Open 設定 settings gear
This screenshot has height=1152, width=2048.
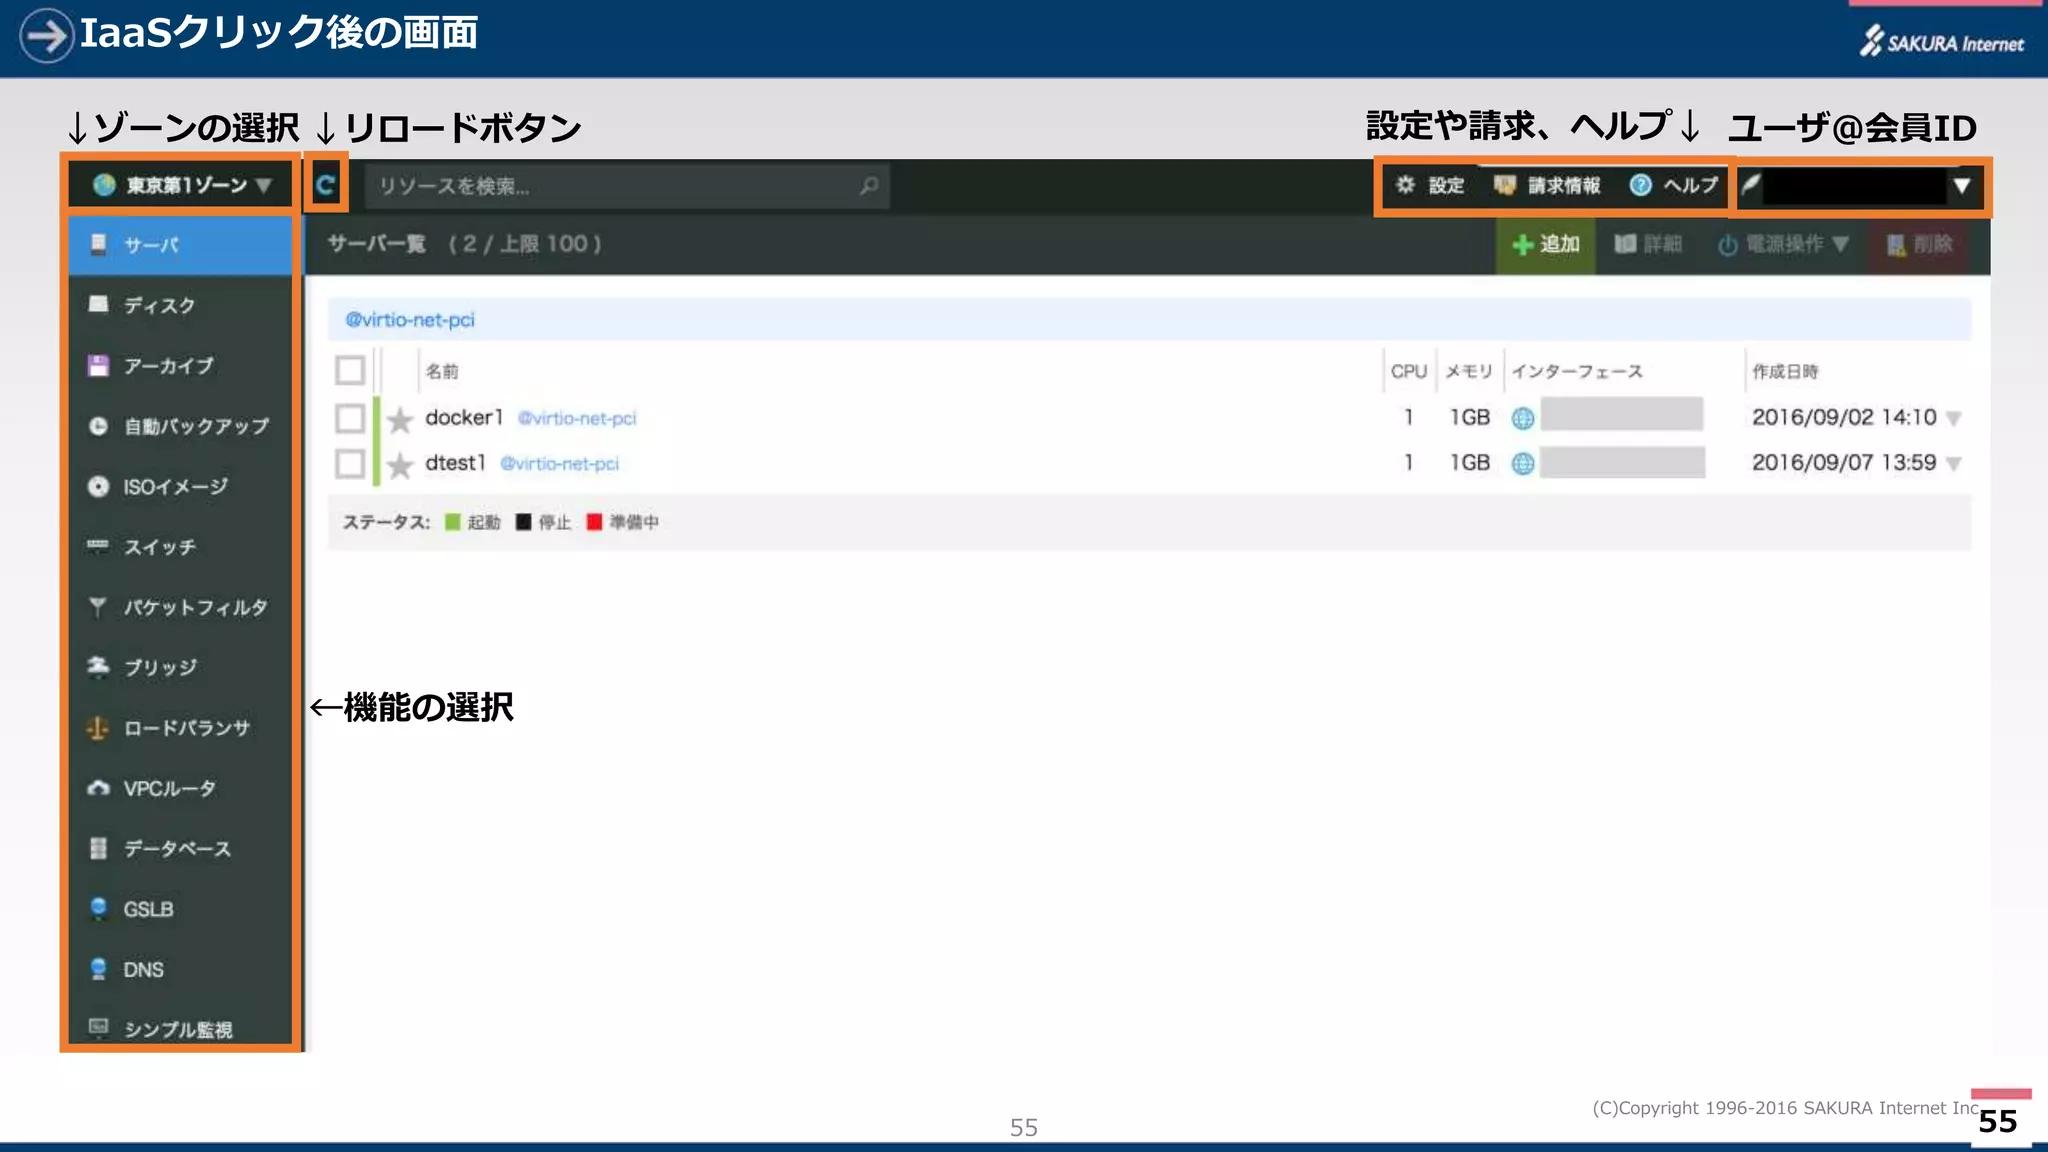click(x=1430, y=185)
